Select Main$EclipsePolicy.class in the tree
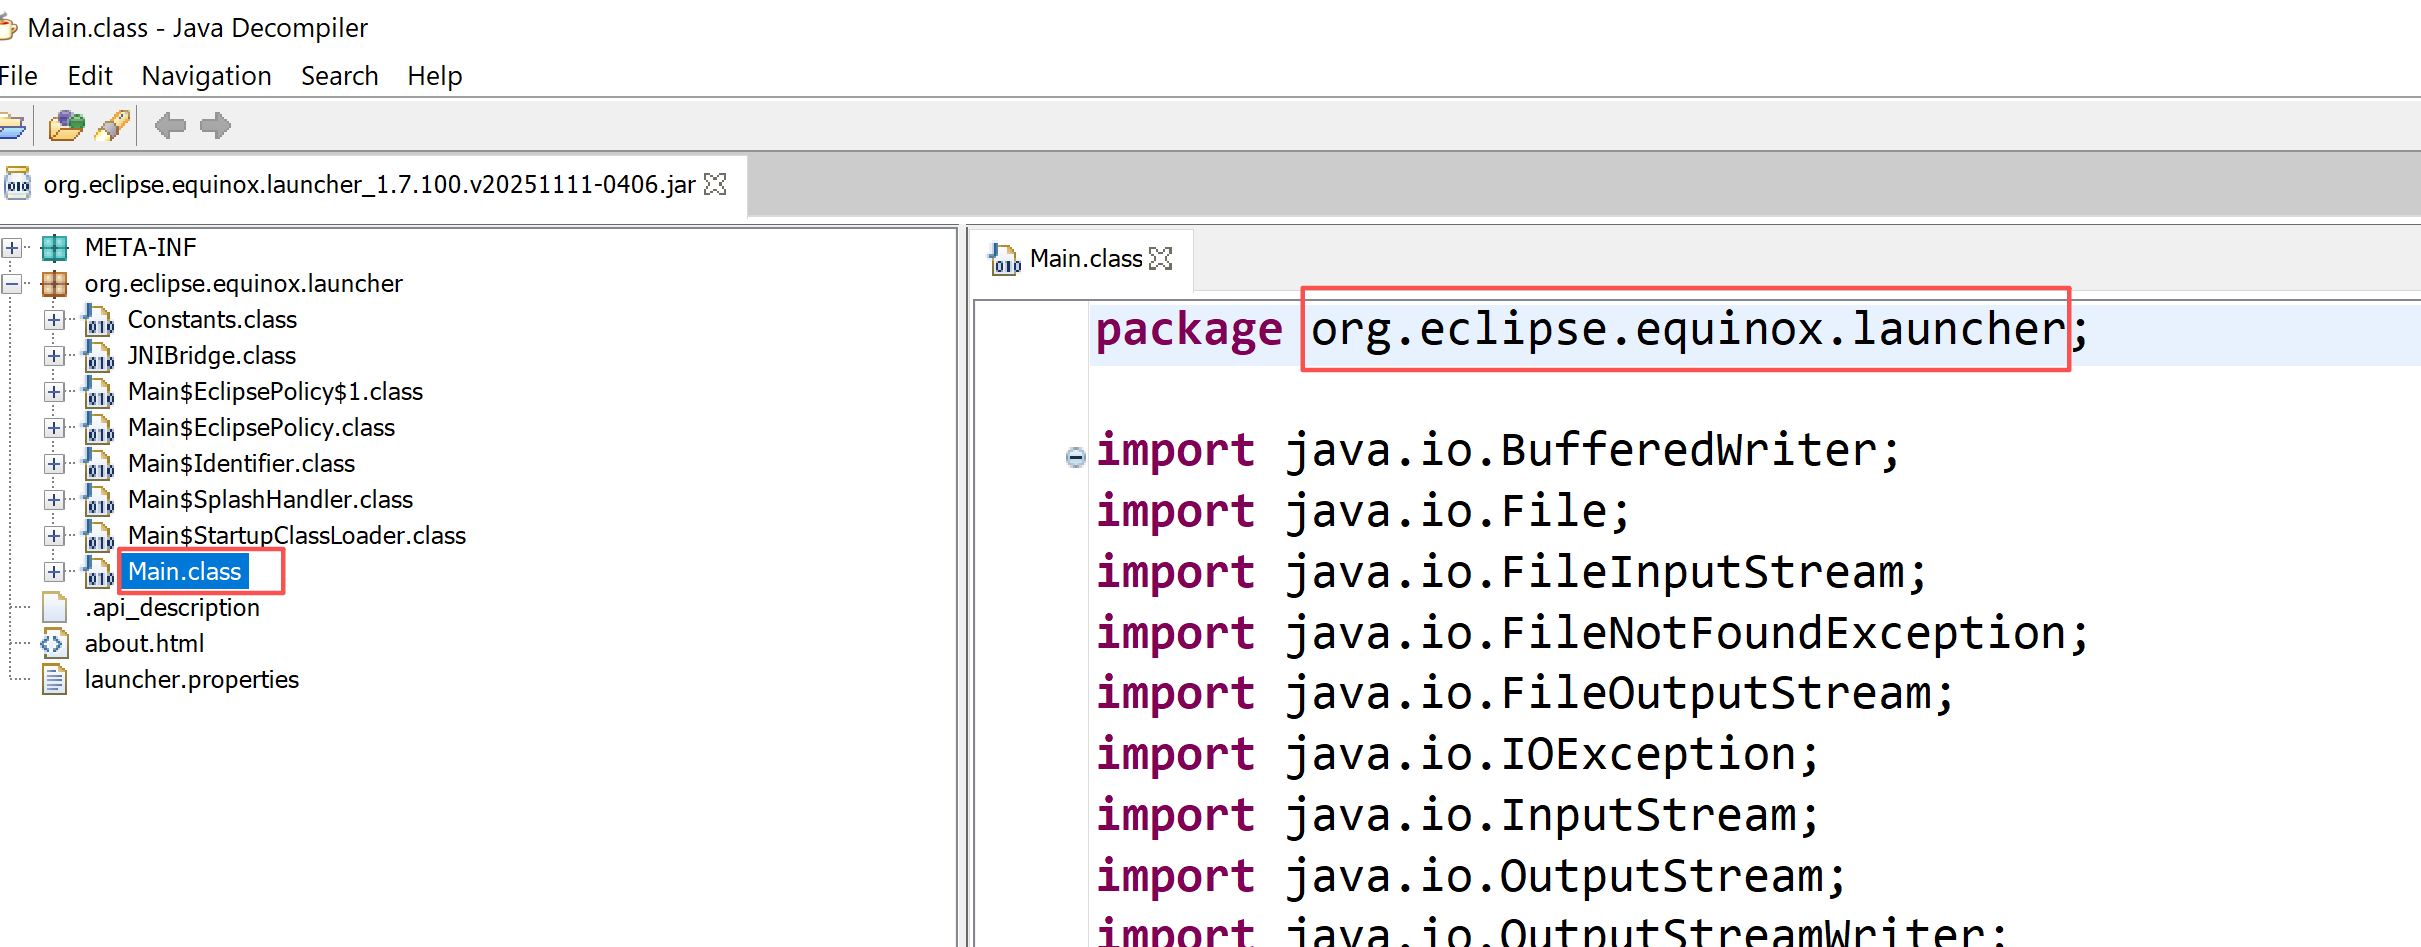 pos(261,428)
